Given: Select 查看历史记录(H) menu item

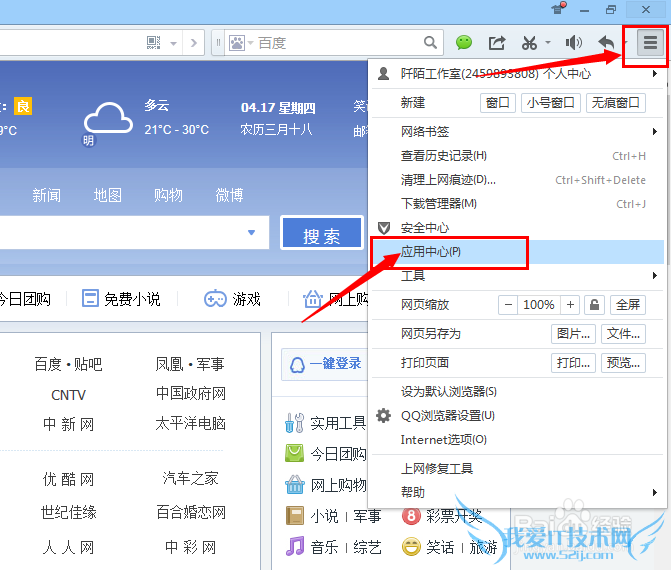Looking at the screenshot, I should pos(517,156).
